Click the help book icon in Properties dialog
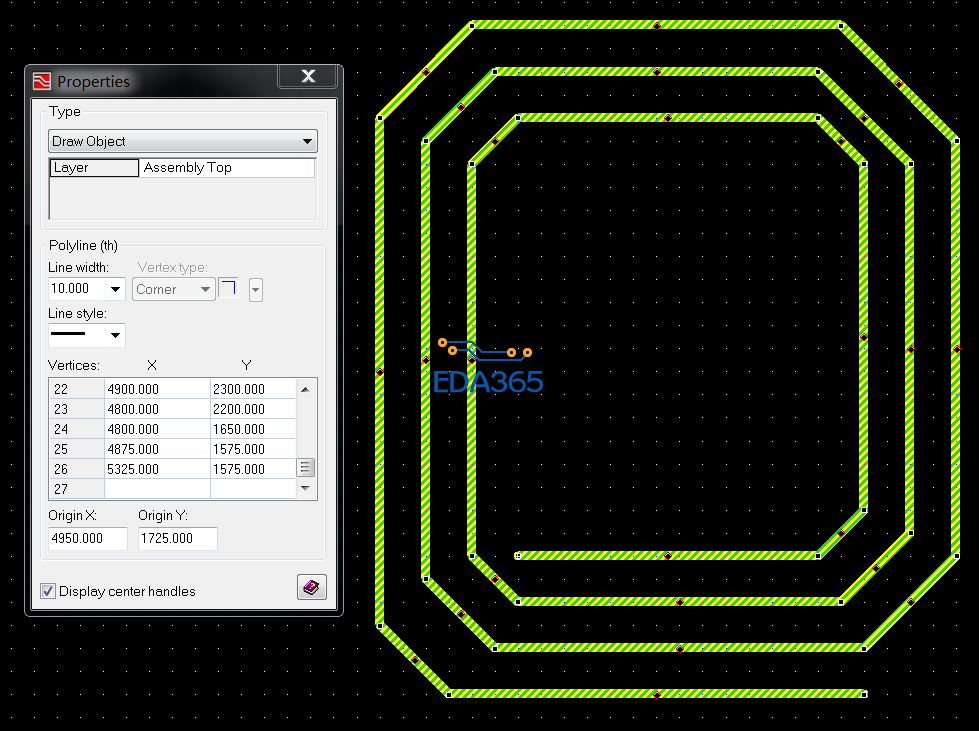 (312, 587)
